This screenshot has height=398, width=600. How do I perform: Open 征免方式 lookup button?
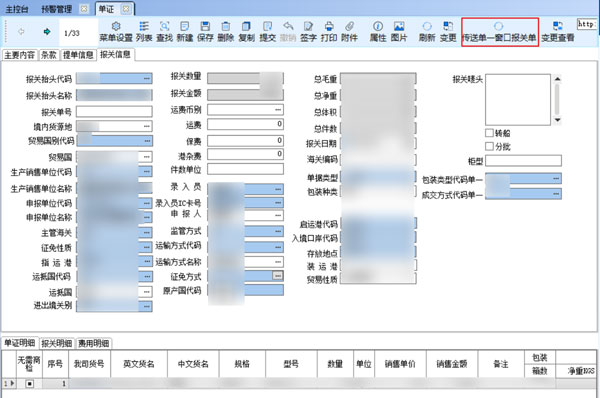point(278,276)
